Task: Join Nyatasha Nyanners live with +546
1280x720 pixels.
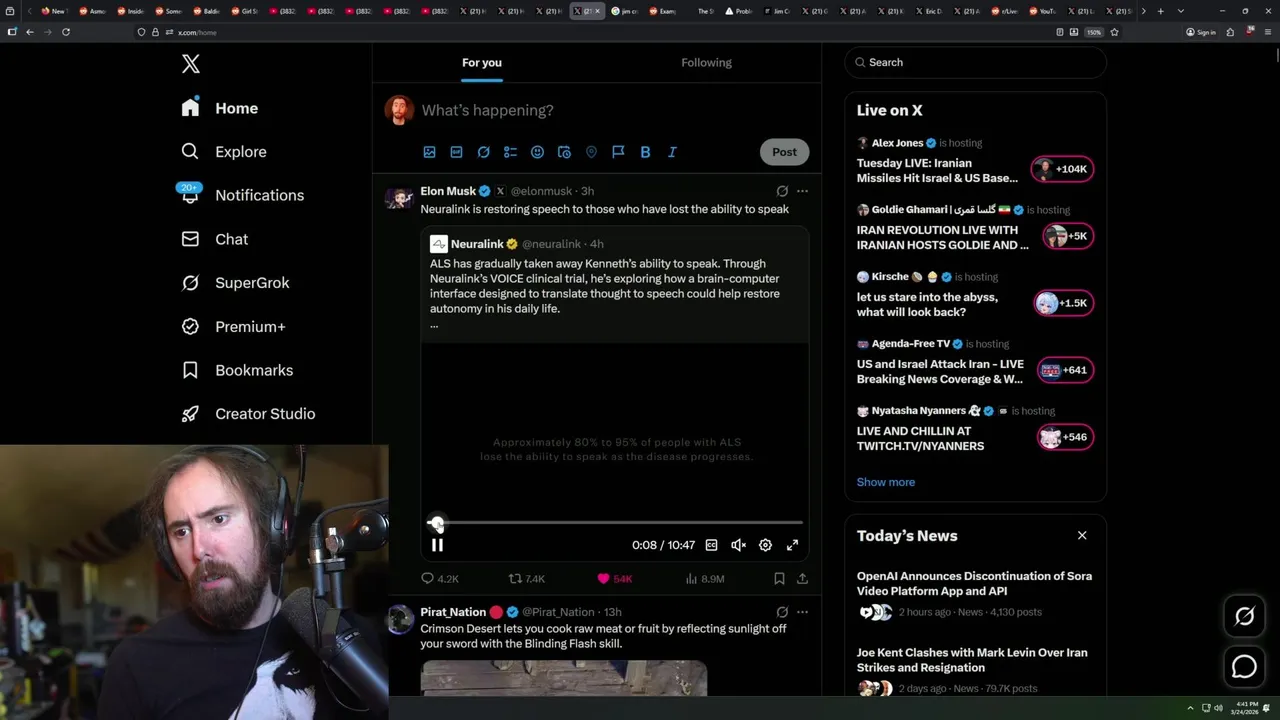Action: 1065,437
